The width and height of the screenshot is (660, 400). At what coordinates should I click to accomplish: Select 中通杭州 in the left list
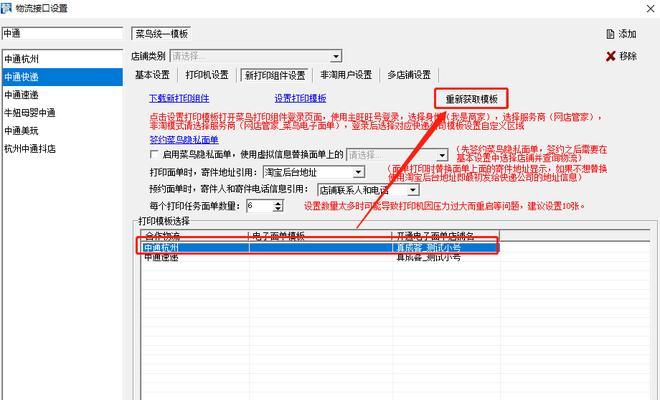point(62,59)
